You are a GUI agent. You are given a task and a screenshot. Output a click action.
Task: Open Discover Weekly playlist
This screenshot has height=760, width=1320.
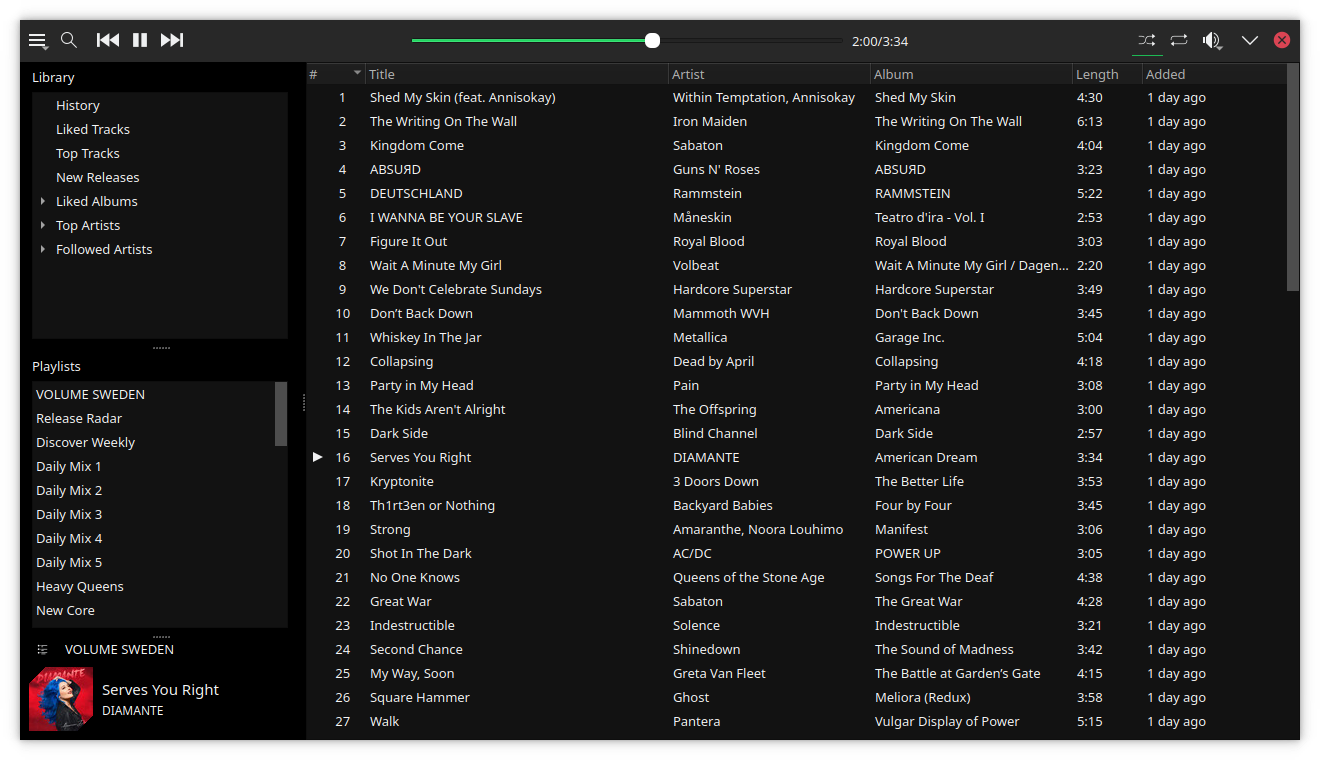(85, 442)
